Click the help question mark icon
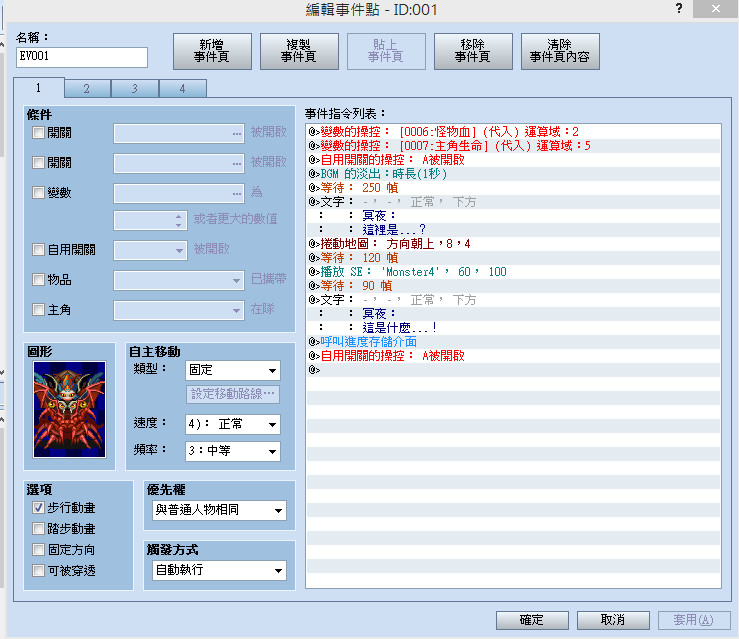Image resolution: width=739 pixels, height=639 pixels. pos(679,8)
